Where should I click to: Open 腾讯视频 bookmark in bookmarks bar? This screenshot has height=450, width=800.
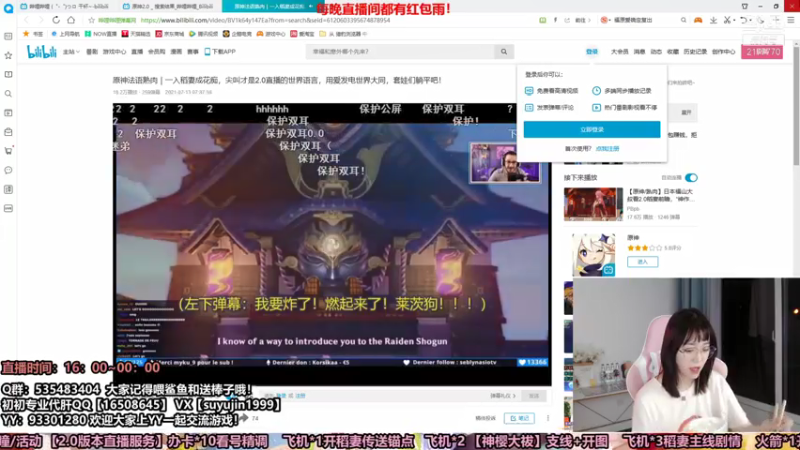pos(203,34)
